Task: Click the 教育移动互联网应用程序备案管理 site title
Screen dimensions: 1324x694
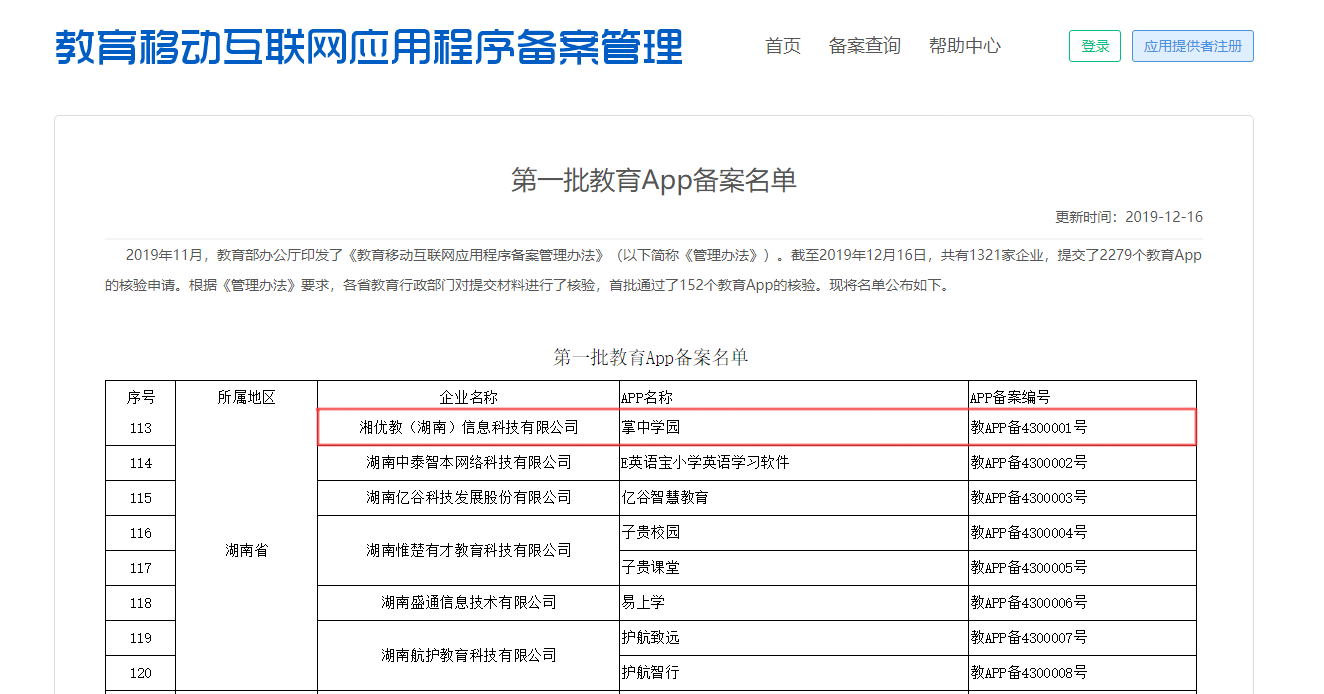Action: click(368, 47)
